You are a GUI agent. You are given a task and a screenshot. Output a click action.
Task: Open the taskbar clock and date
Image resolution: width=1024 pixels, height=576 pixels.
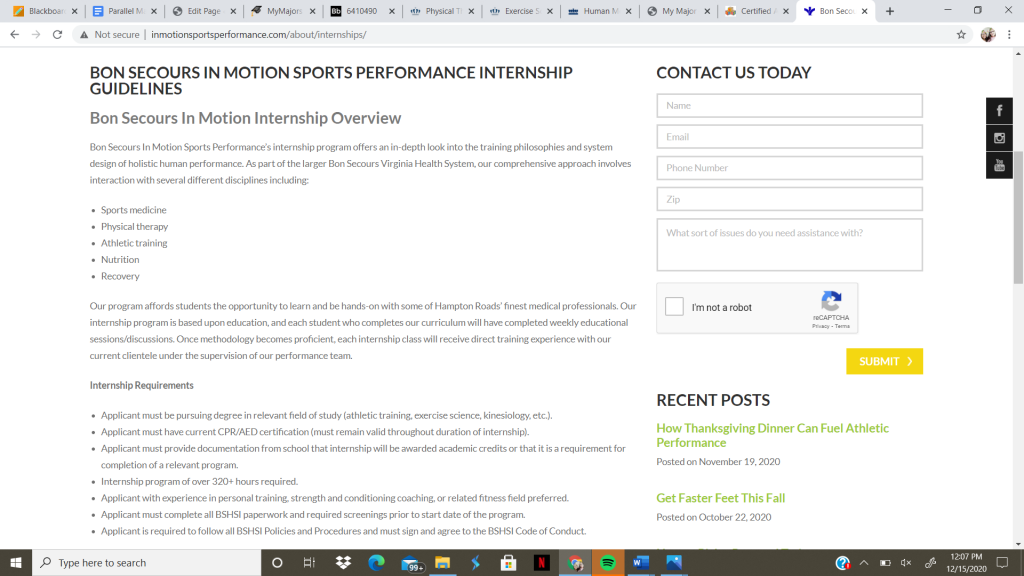[967, 562]
